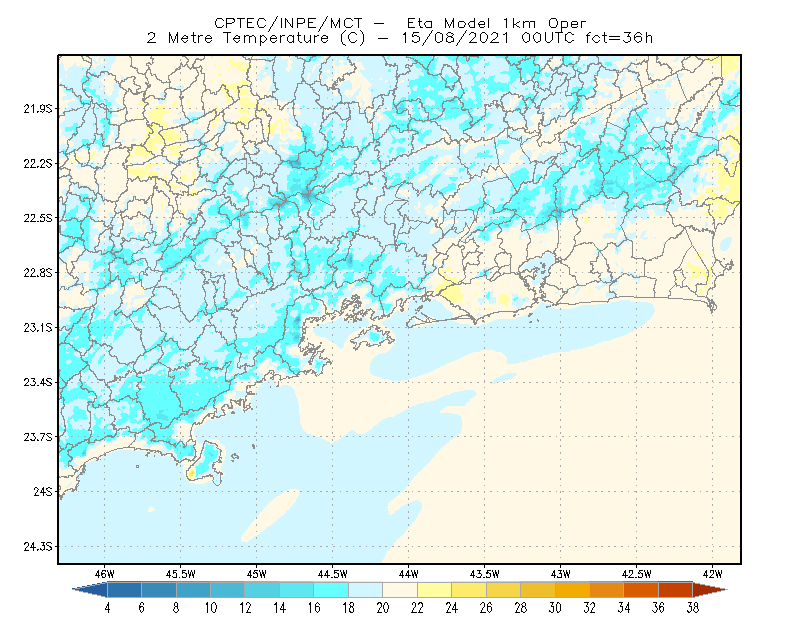Click the colorbar value label 20

click(x=383, y=608)
